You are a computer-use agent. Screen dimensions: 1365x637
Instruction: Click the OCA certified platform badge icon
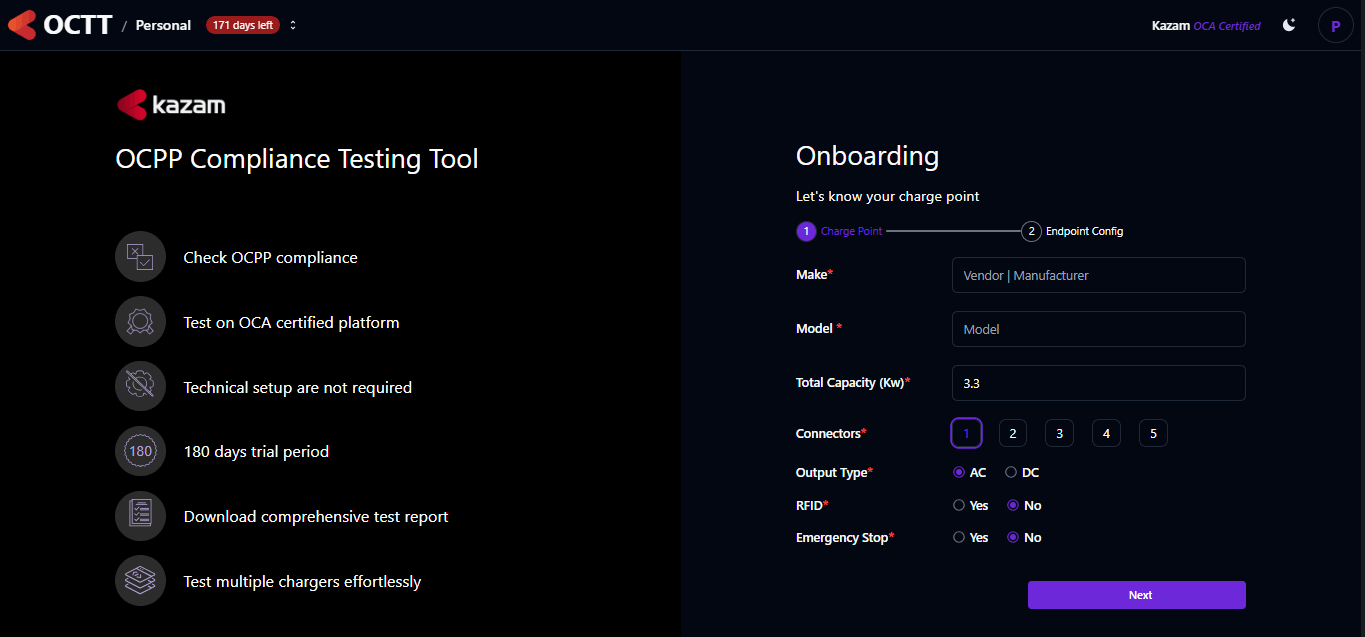coord(140,322)
